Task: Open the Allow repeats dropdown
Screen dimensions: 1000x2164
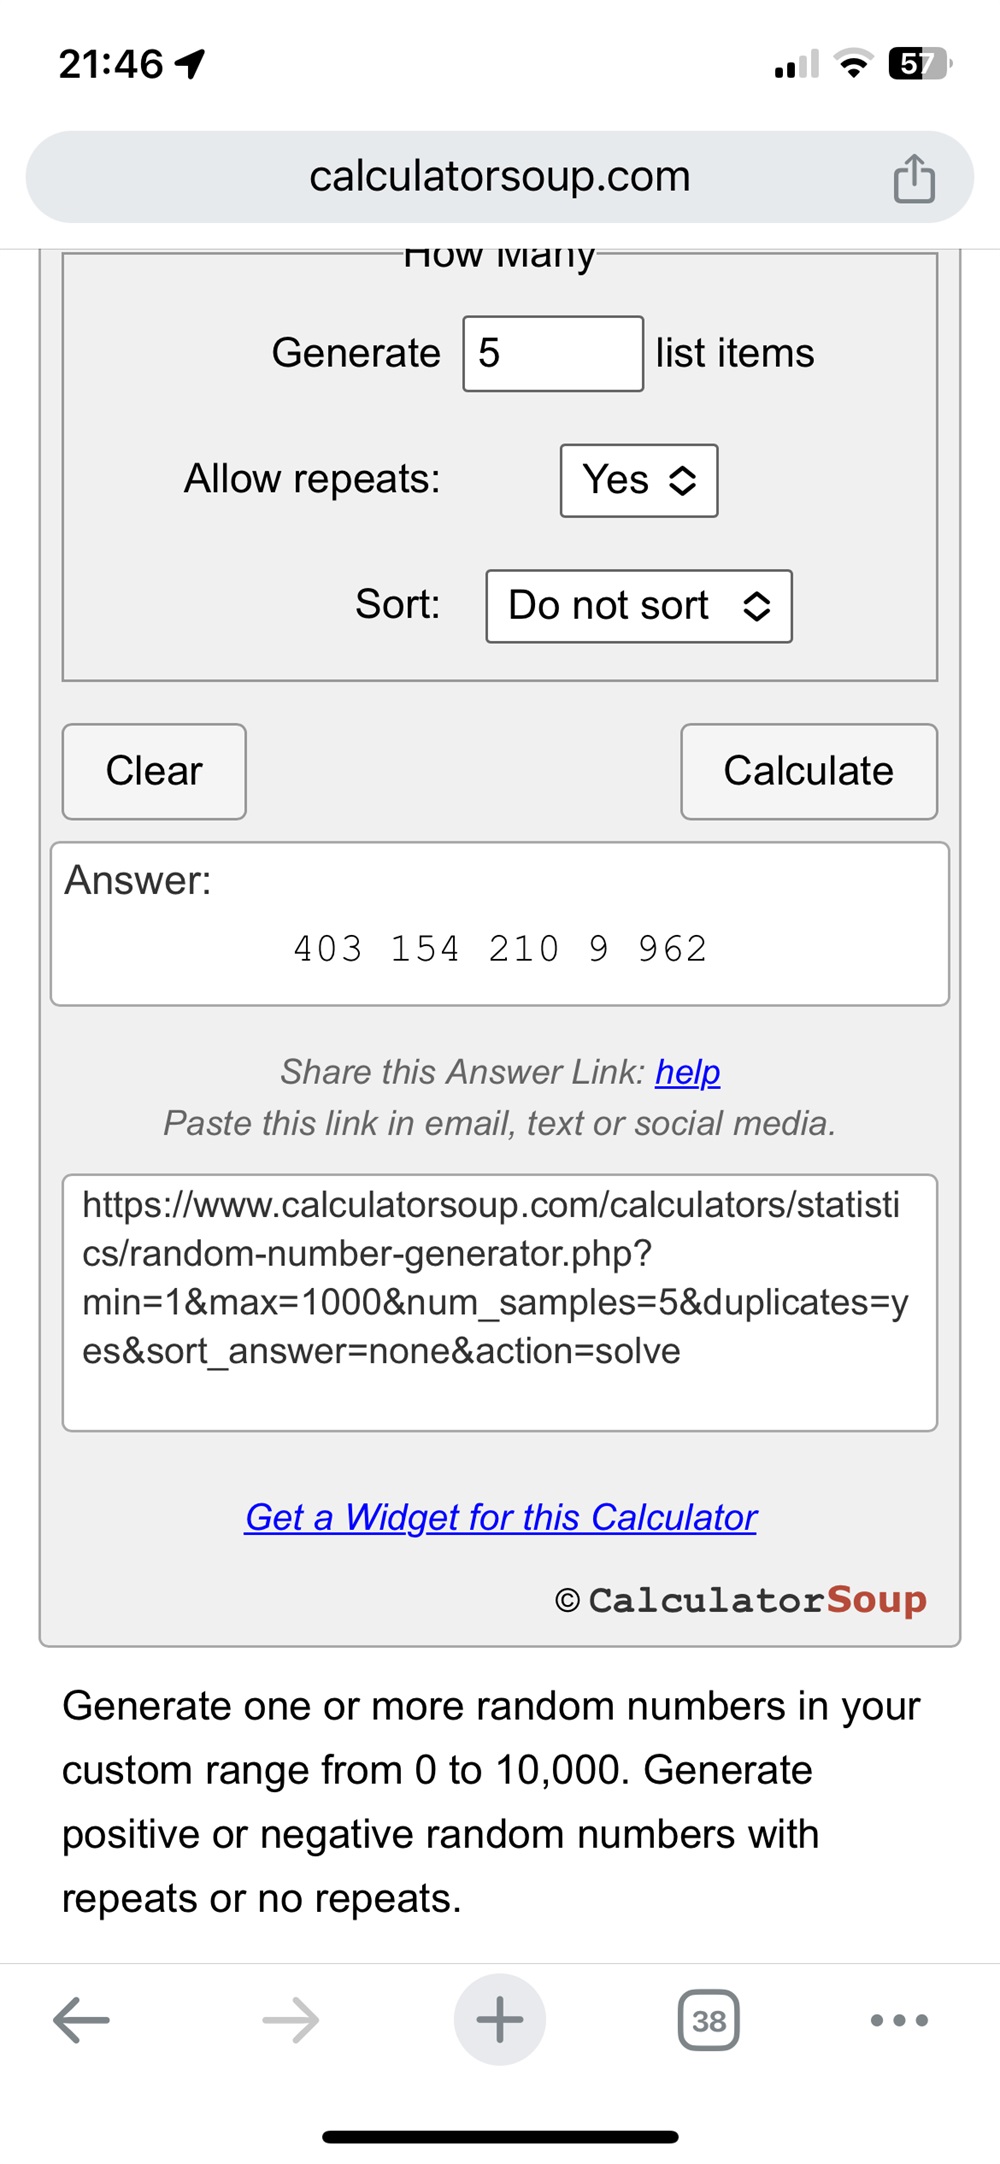Action: click(639, 481)
